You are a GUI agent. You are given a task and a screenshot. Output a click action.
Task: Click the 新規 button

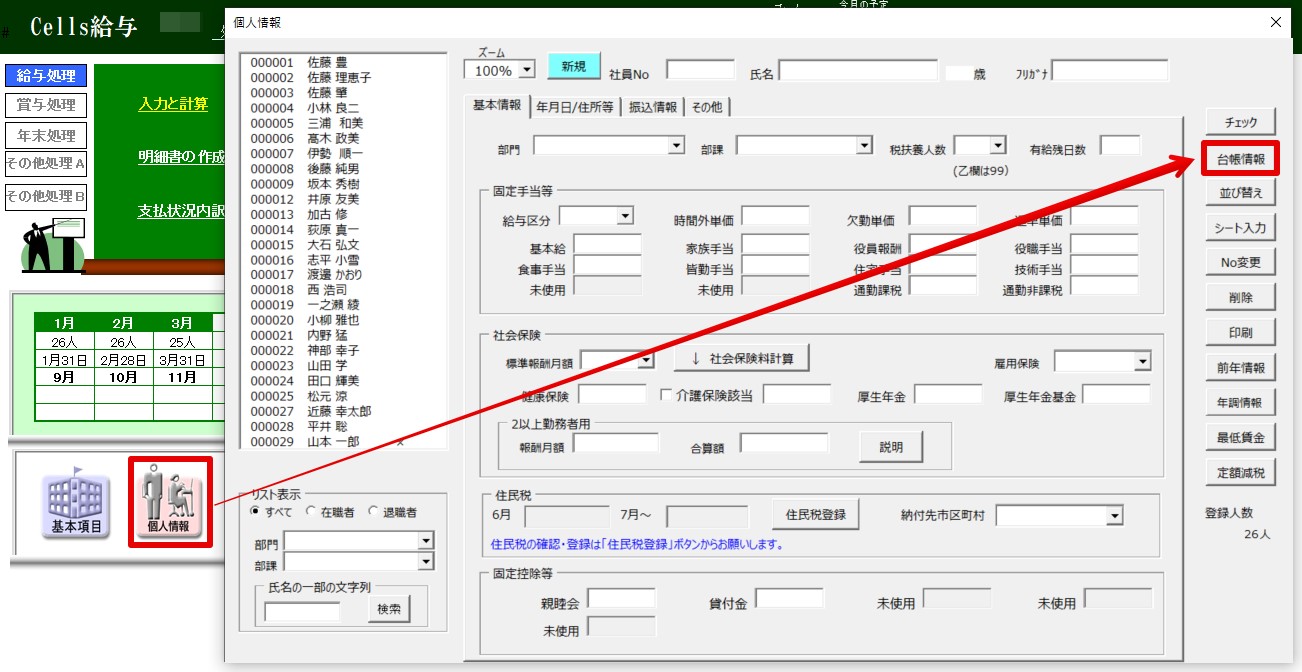[574, 66]
